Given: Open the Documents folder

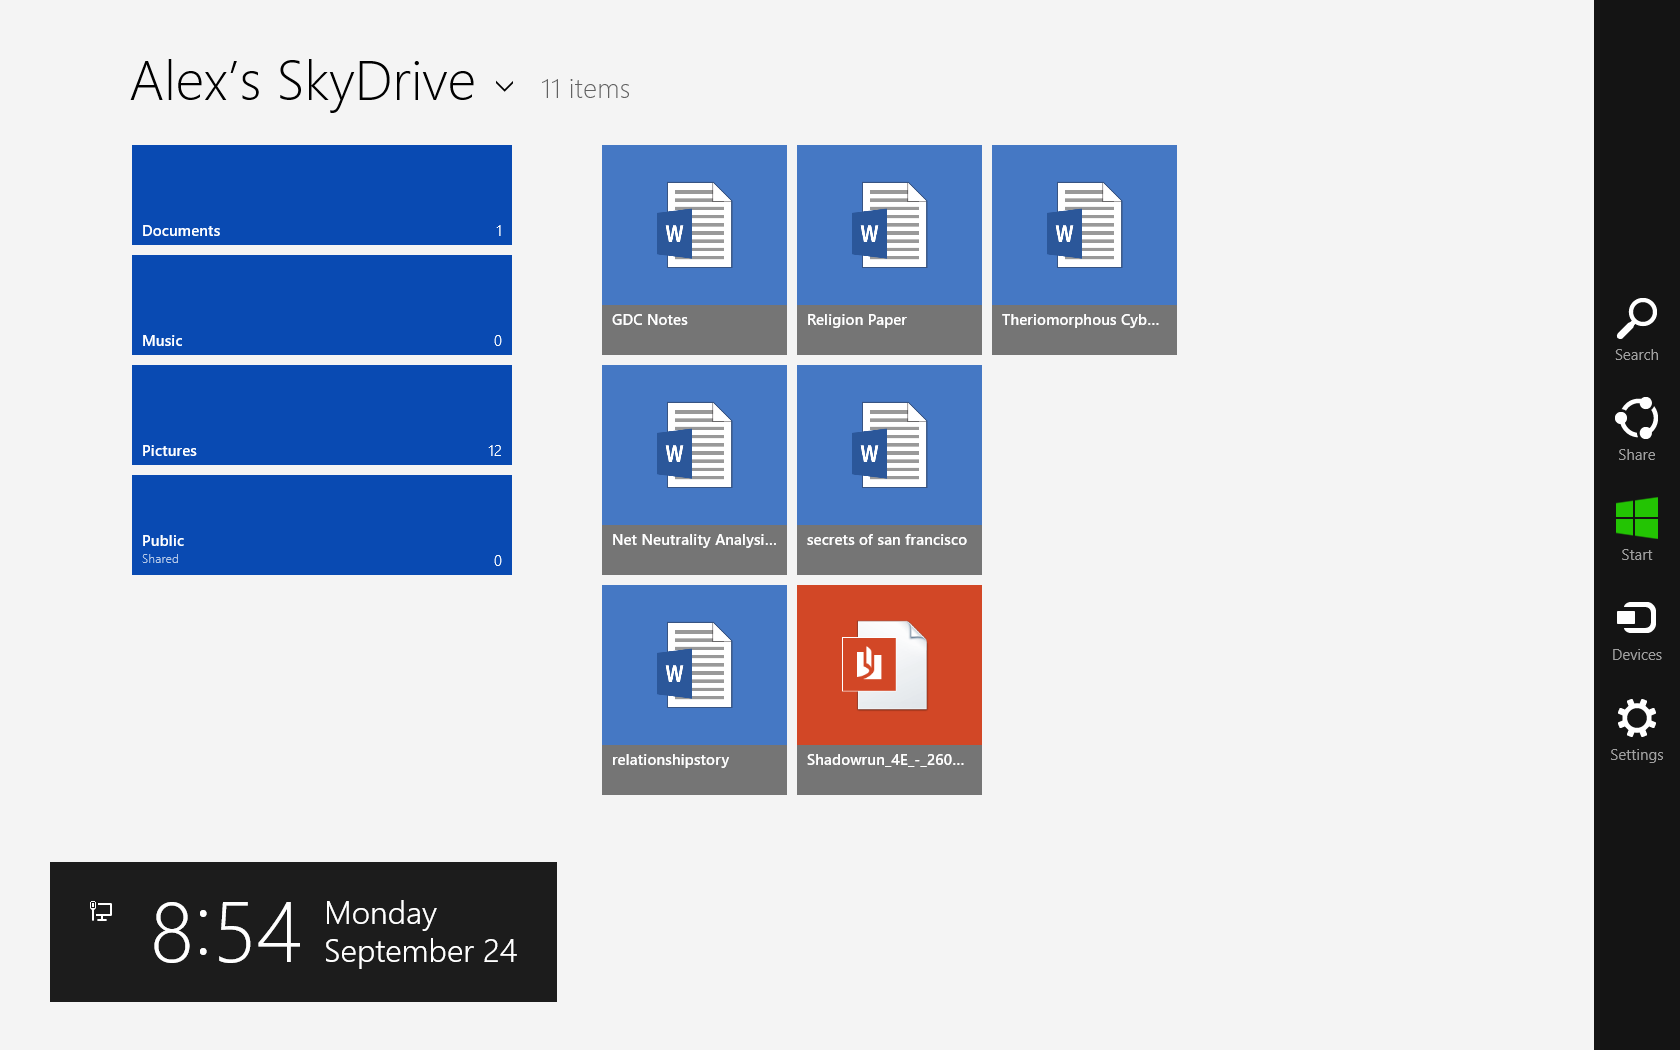Looking at the screenshot, I should coord(321,195).
